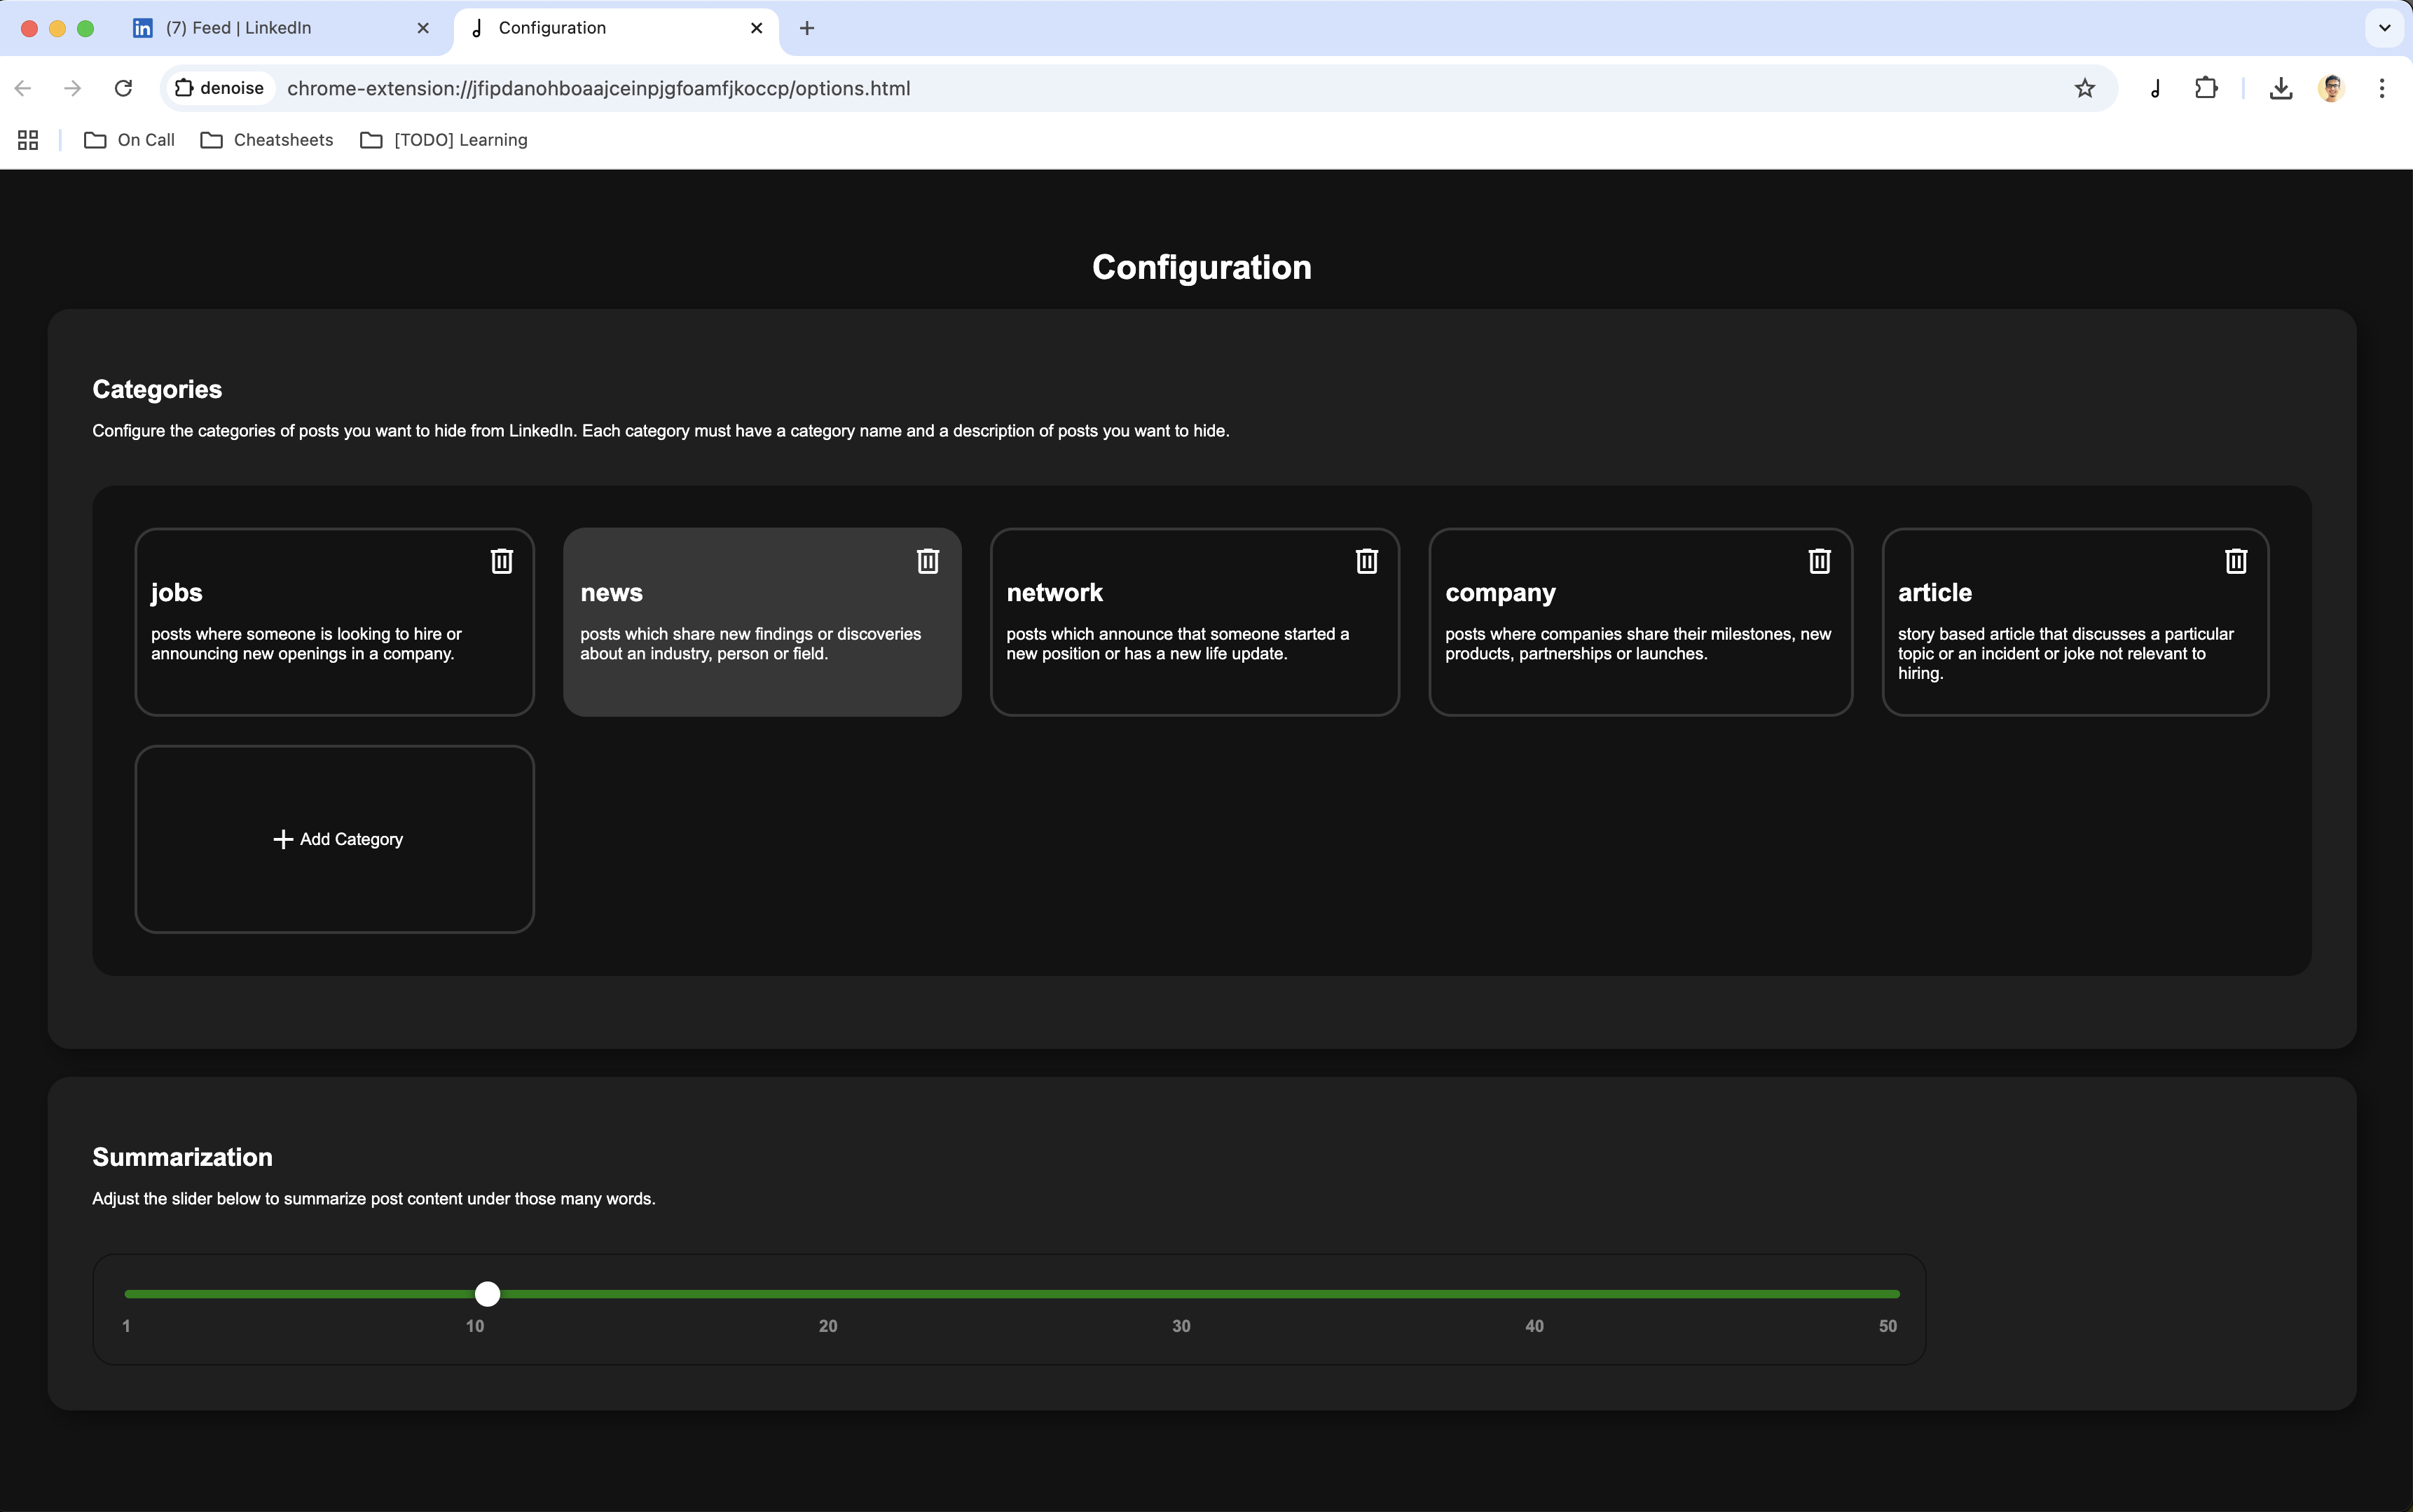This screenshot has width=2413, height=1512.
Task: Select the news category card
Action: pos(761,640)
